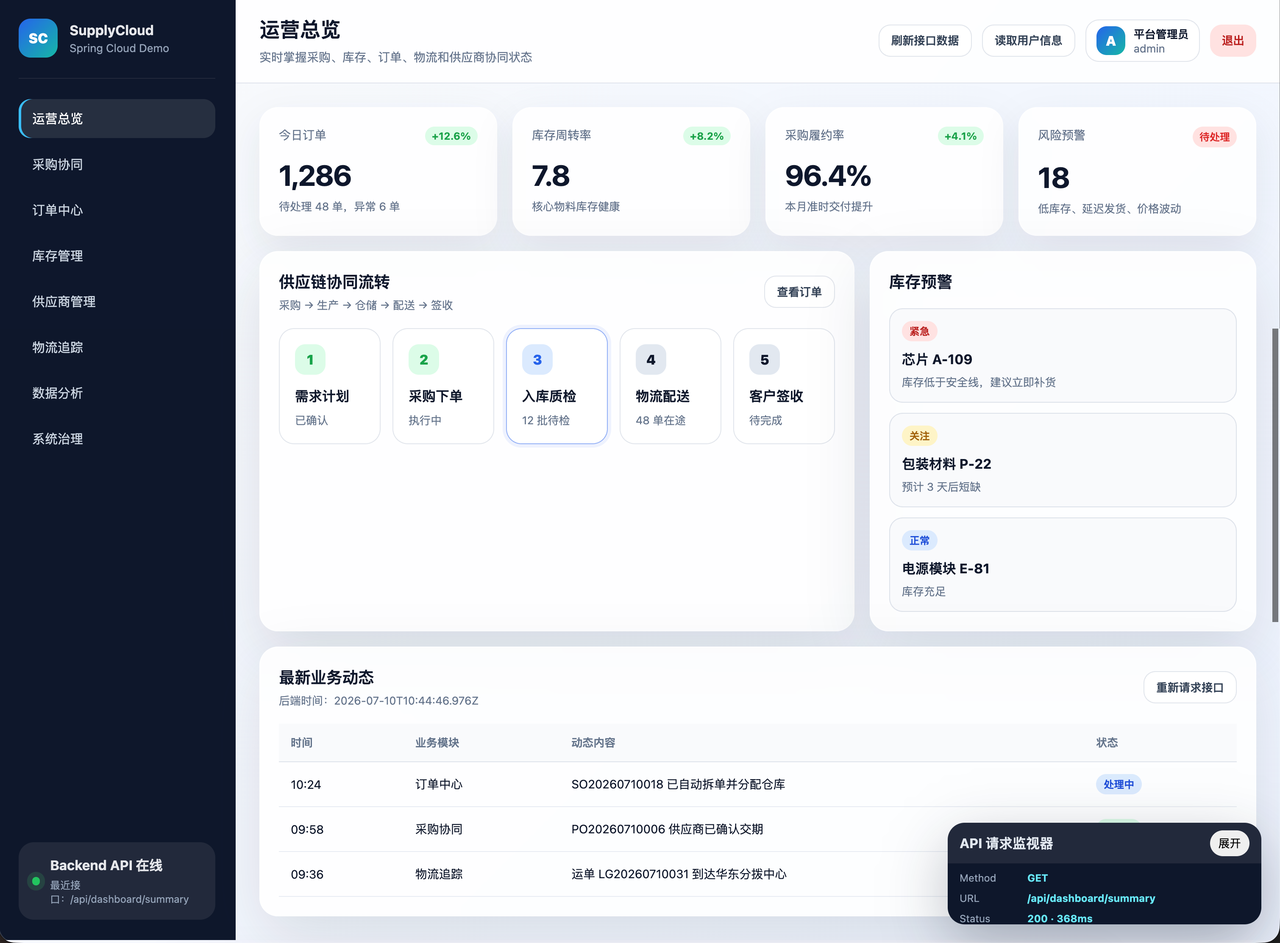Select the 入库质检 workflow step card
Viewport: 1280px width, 943px height.
tap(557, 386)
